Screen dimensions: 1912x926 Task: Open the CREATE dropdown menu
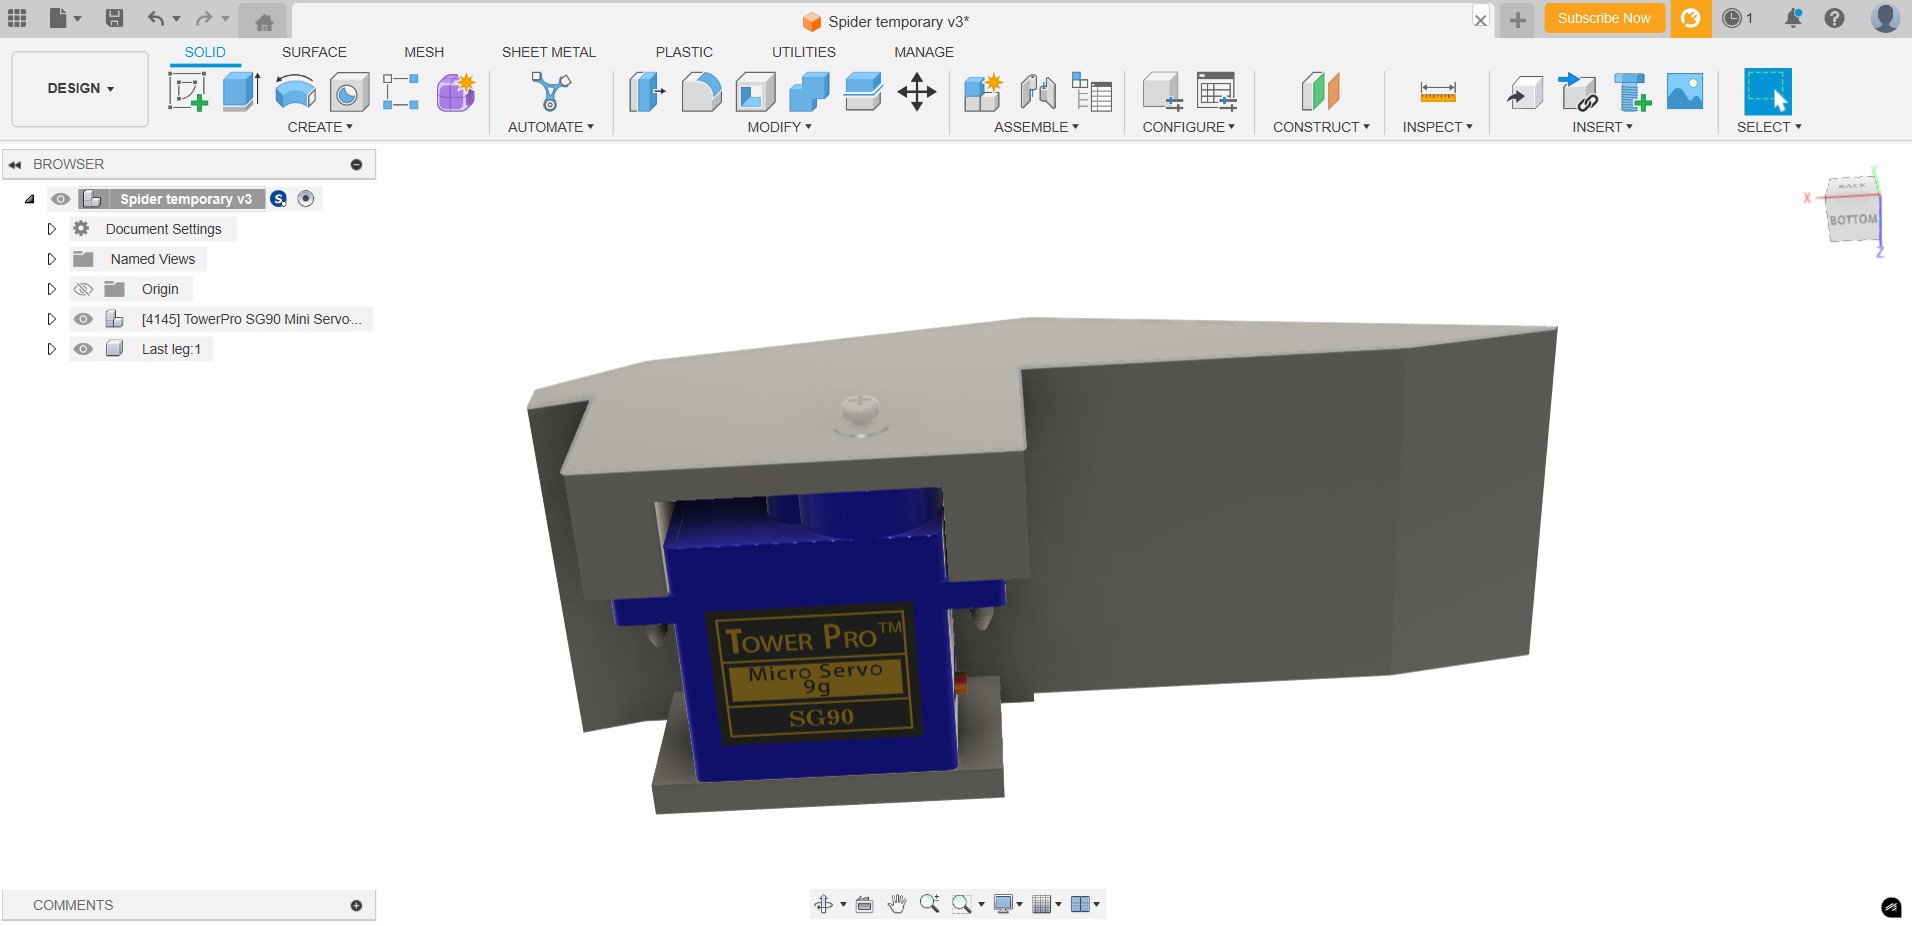320,127
